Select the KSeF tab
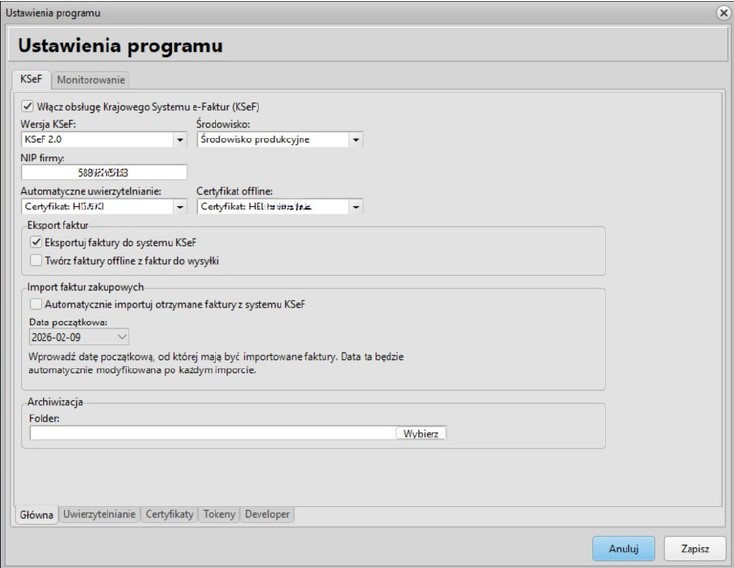 tap(32, 79)
